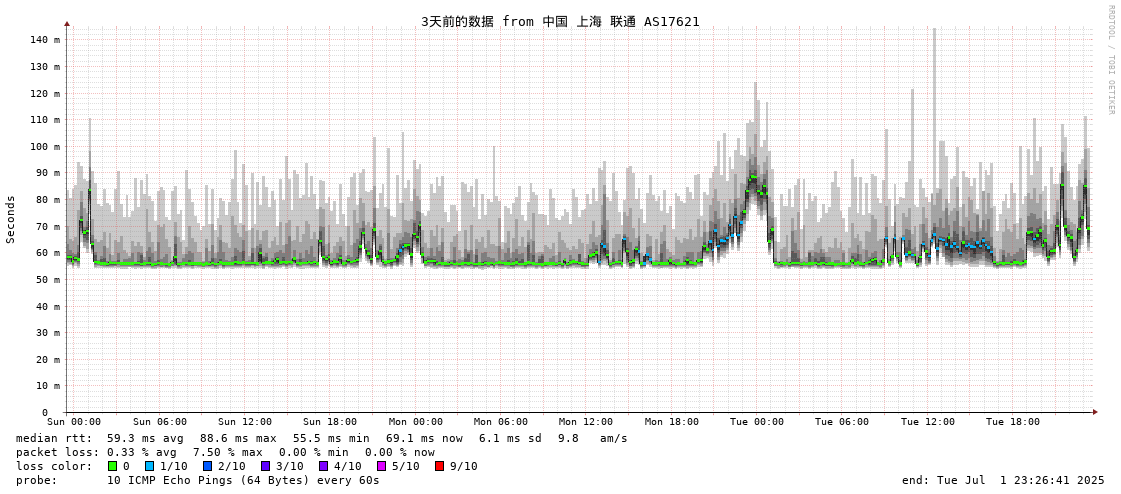Viewport: 1121px width, 494px height.
Task: Click the '40 m' y-axis value
Action: 47,307
